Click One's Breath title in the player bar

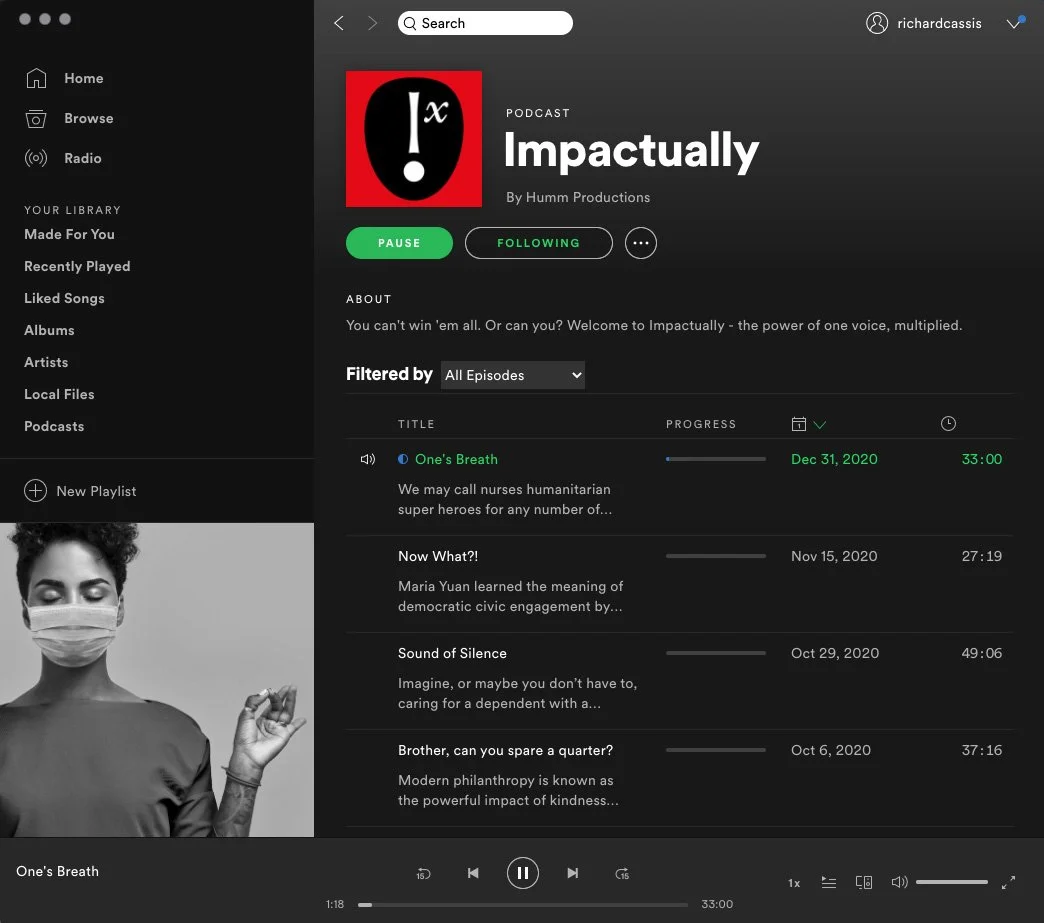57,871
